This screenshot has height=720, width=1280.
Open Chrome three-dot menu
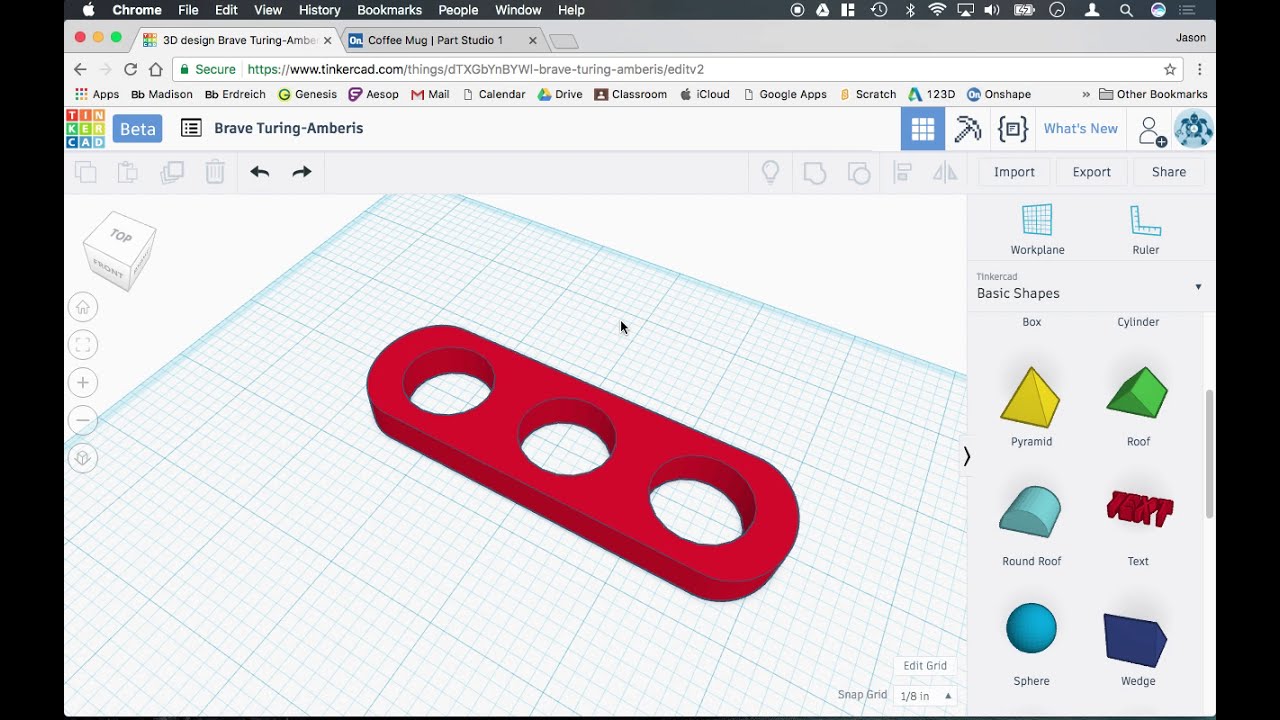[x=1199, y=69]
